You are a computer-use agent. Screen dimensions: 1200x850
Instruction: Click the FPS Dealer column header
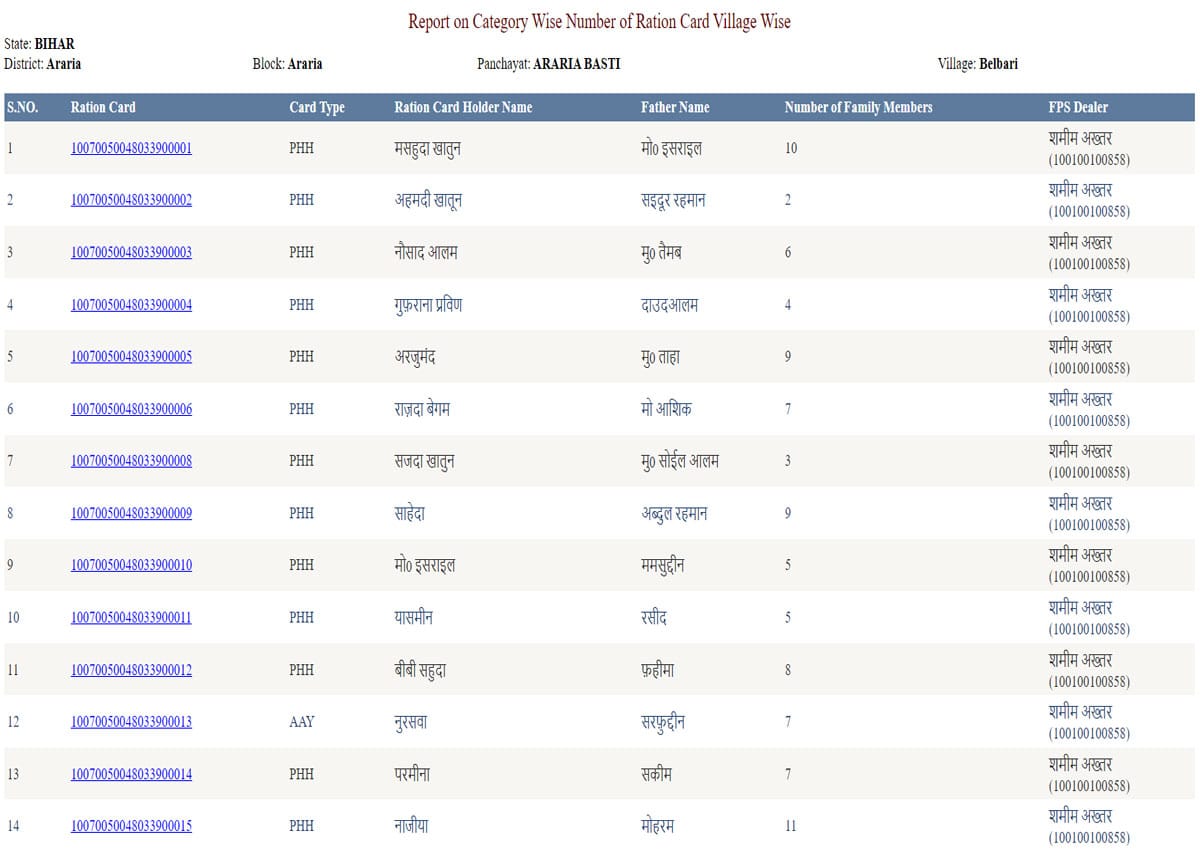click(1078, 107)
